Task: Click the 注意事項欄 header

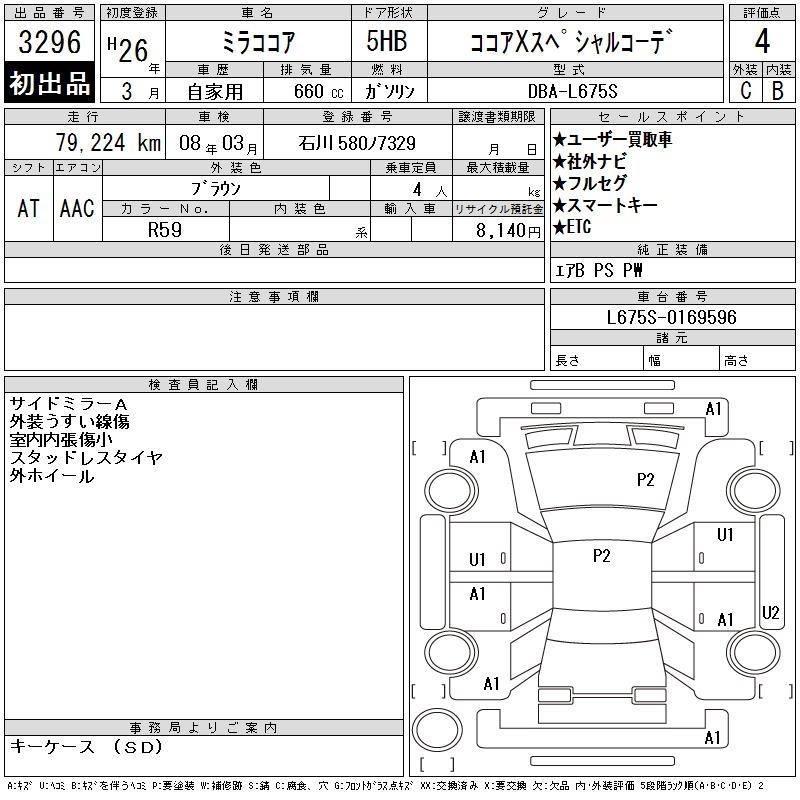Action: click(x=274, y=296)
